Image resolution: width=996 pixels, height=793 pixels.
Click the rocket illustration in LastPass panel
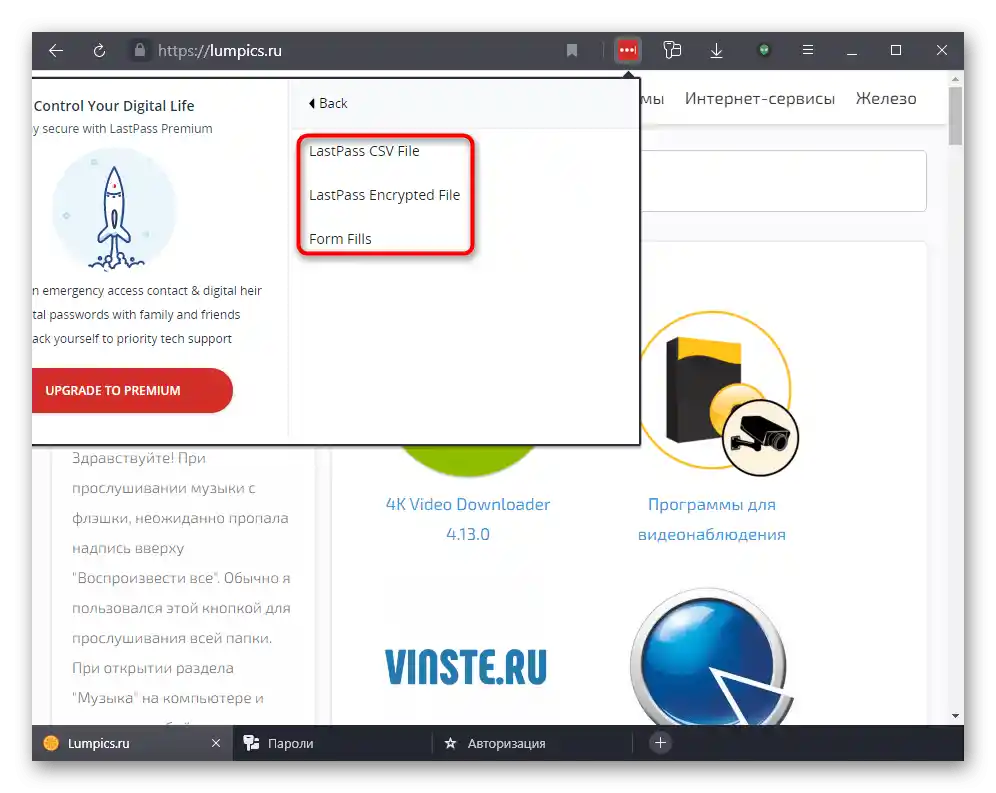point(114,212)
